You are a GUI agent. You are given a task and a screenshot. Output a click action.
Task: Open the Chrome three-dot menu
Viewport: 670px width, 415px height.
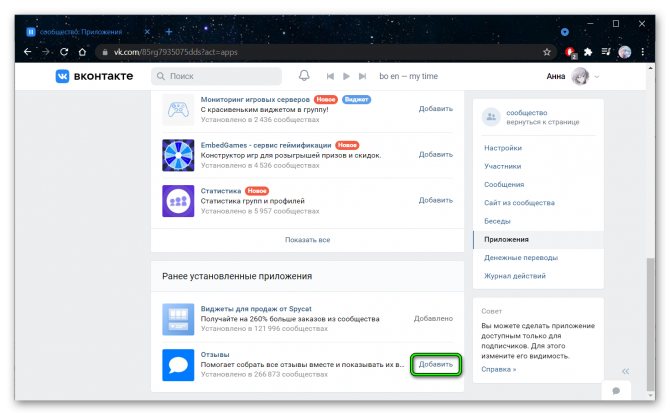(x=643, y=52)
